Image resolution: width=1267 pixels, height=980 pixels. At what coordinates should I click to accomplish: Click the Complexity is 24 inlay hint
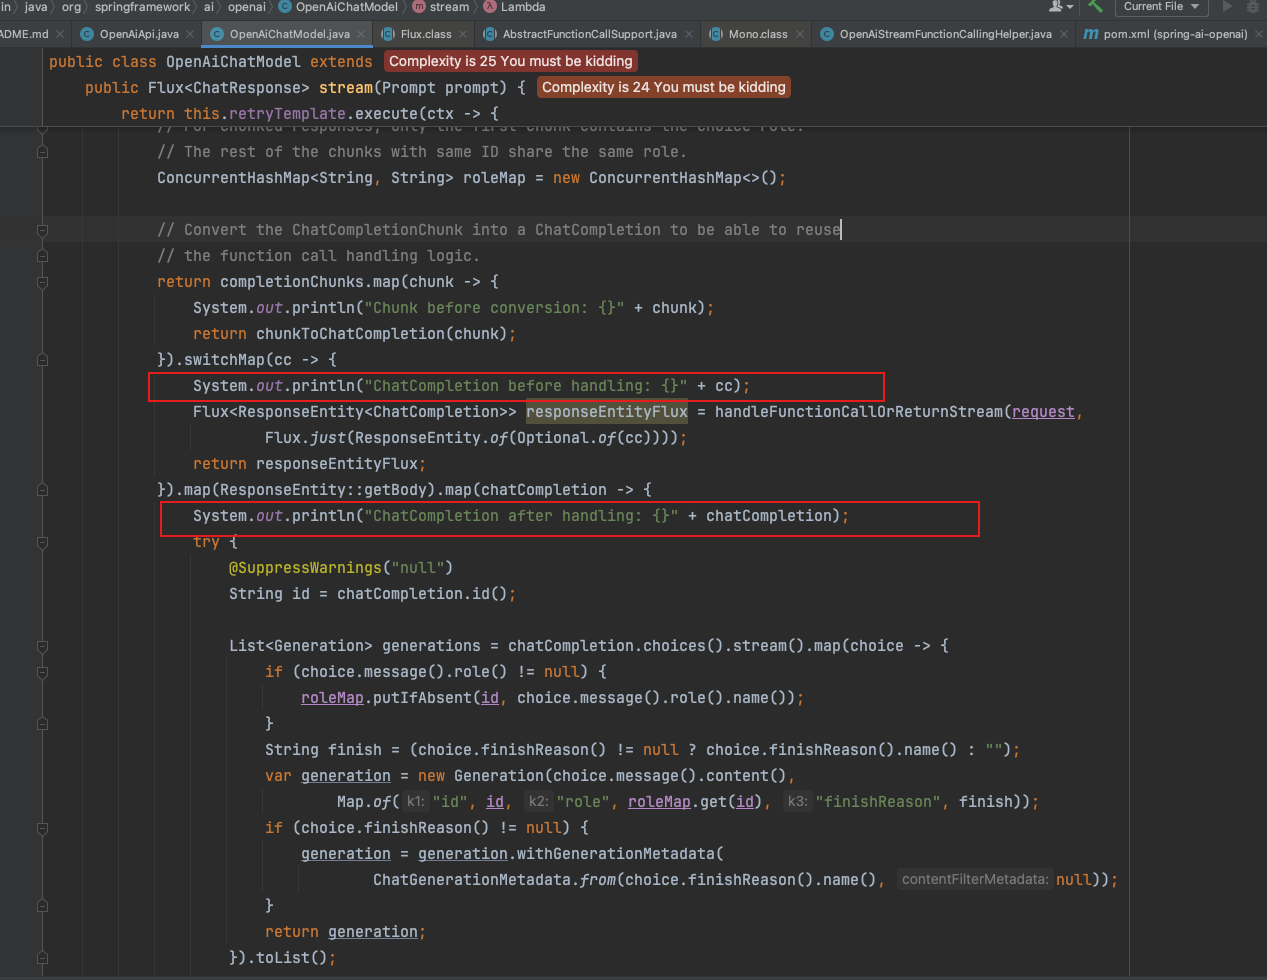point(664,87)
